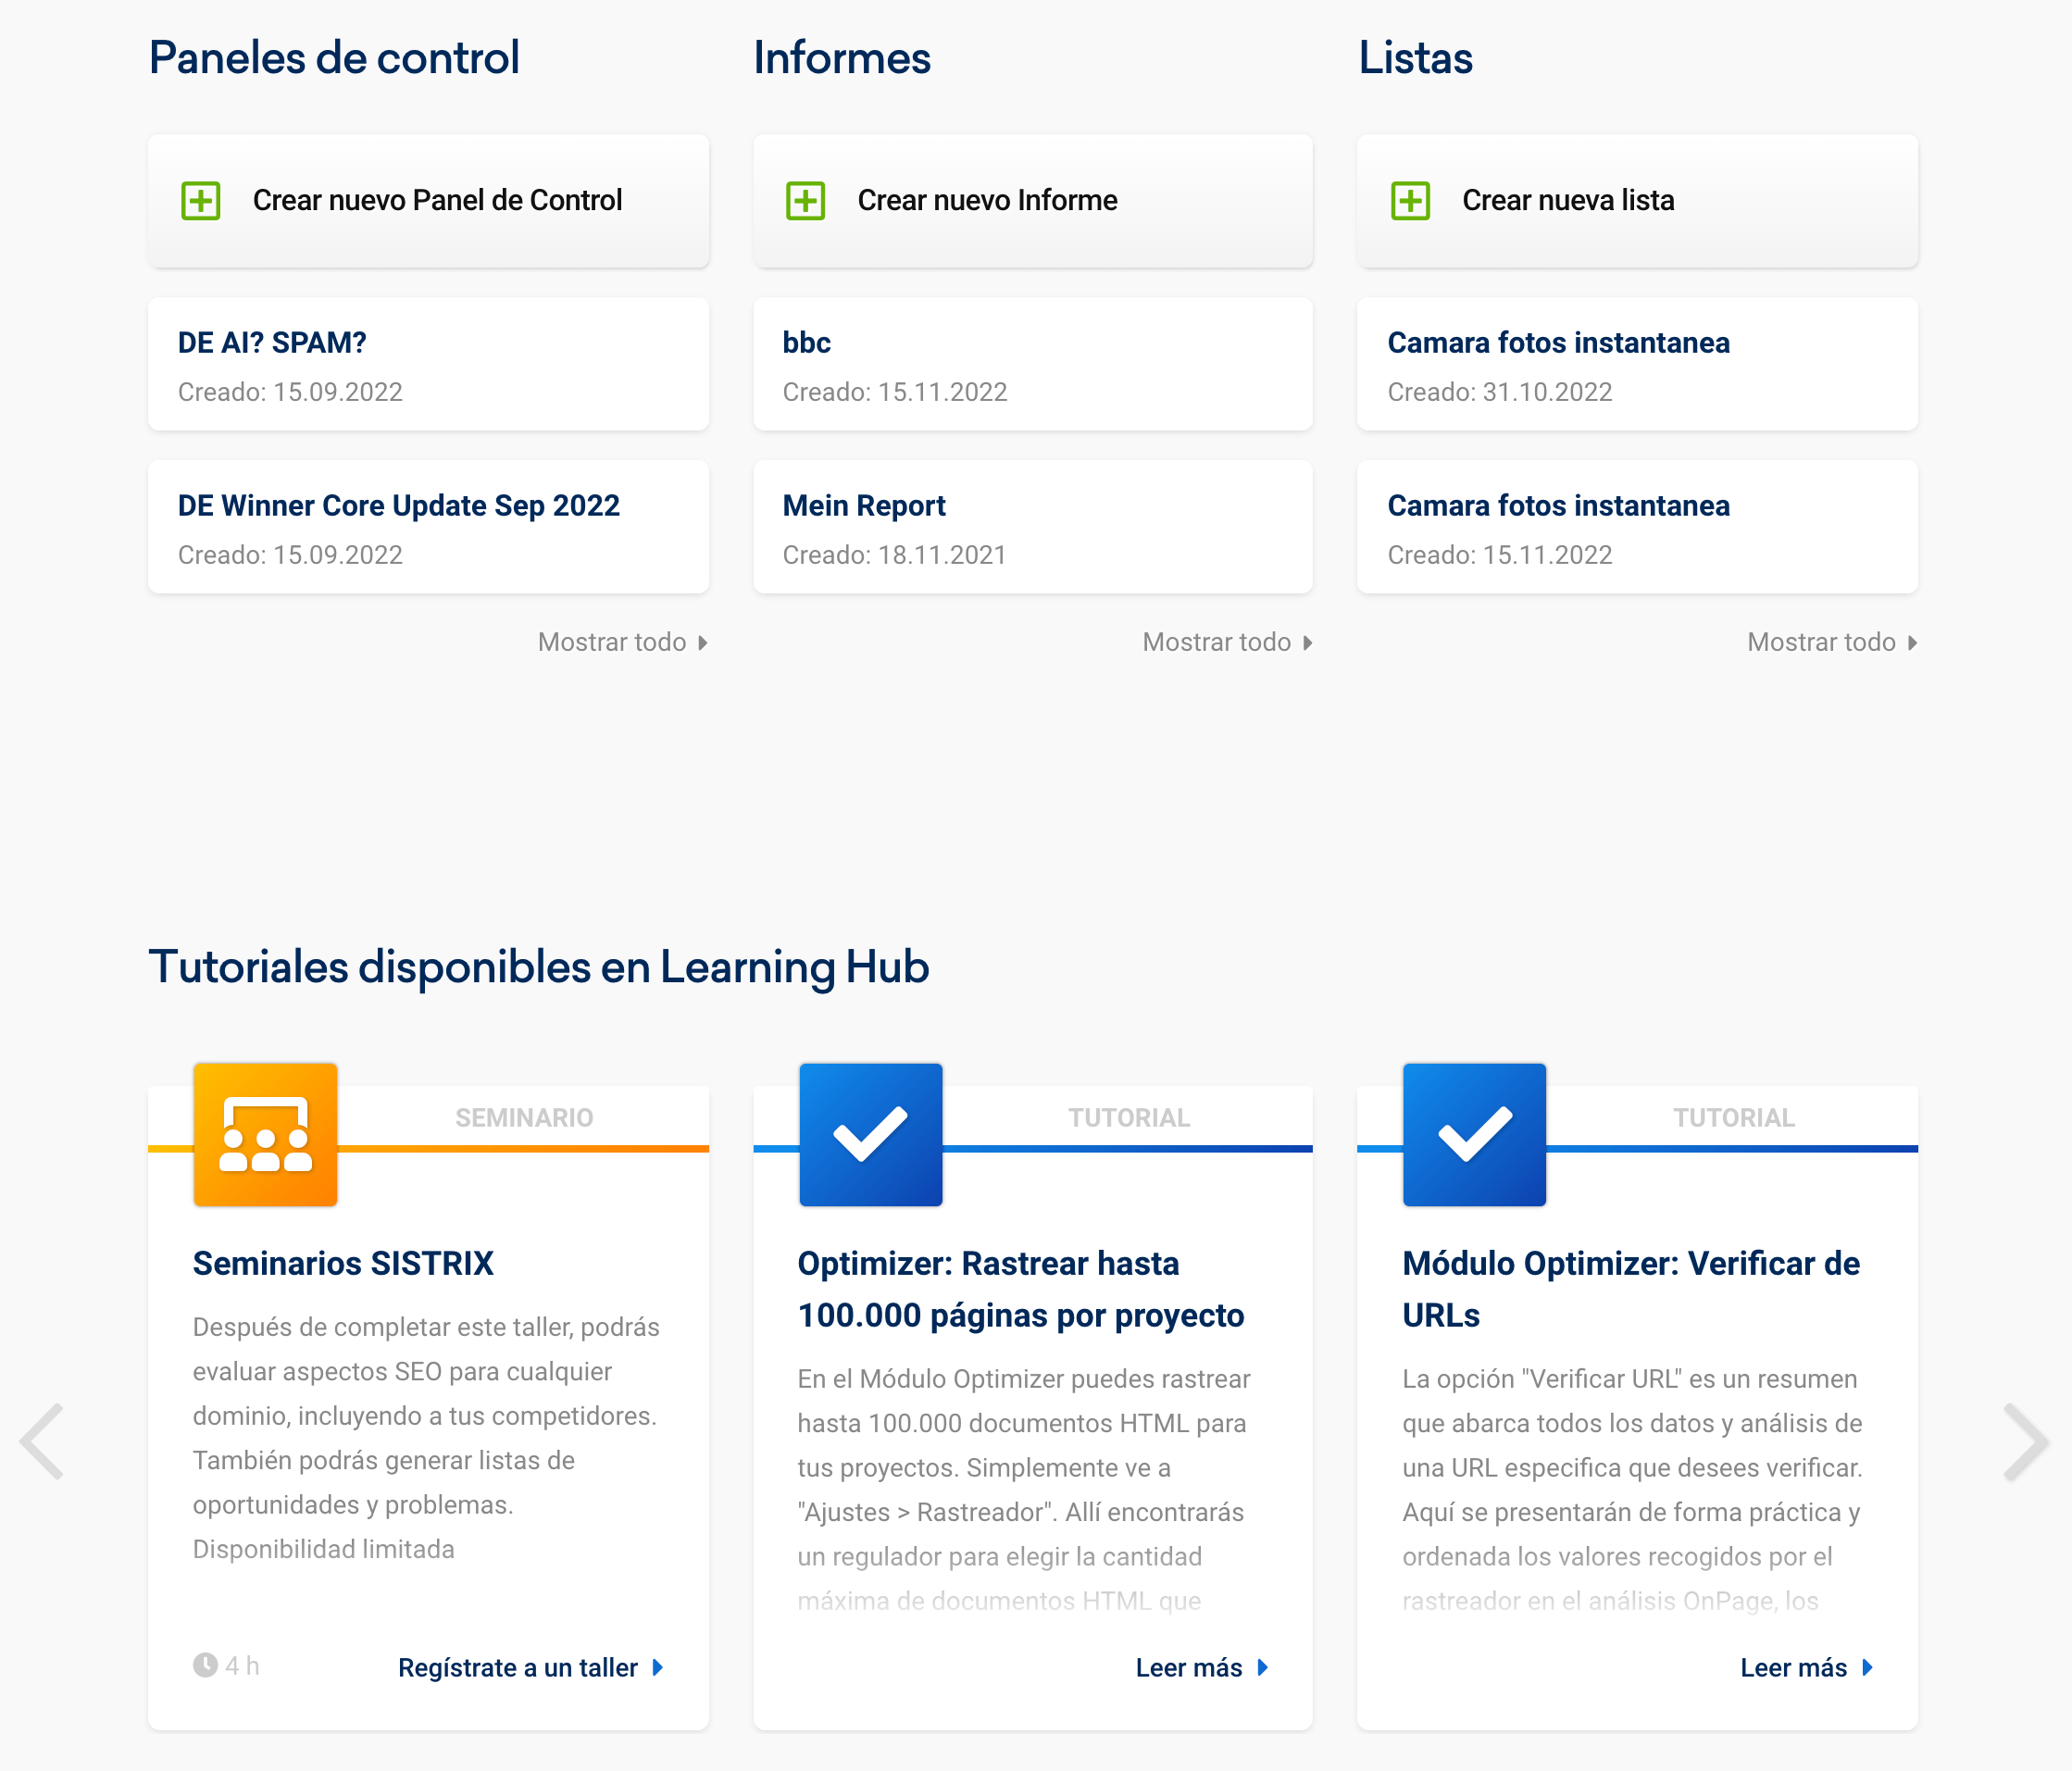Click the orange Seminario audience icon
This screenshot has width=2072, height=1771.
tap(265, 1134)
